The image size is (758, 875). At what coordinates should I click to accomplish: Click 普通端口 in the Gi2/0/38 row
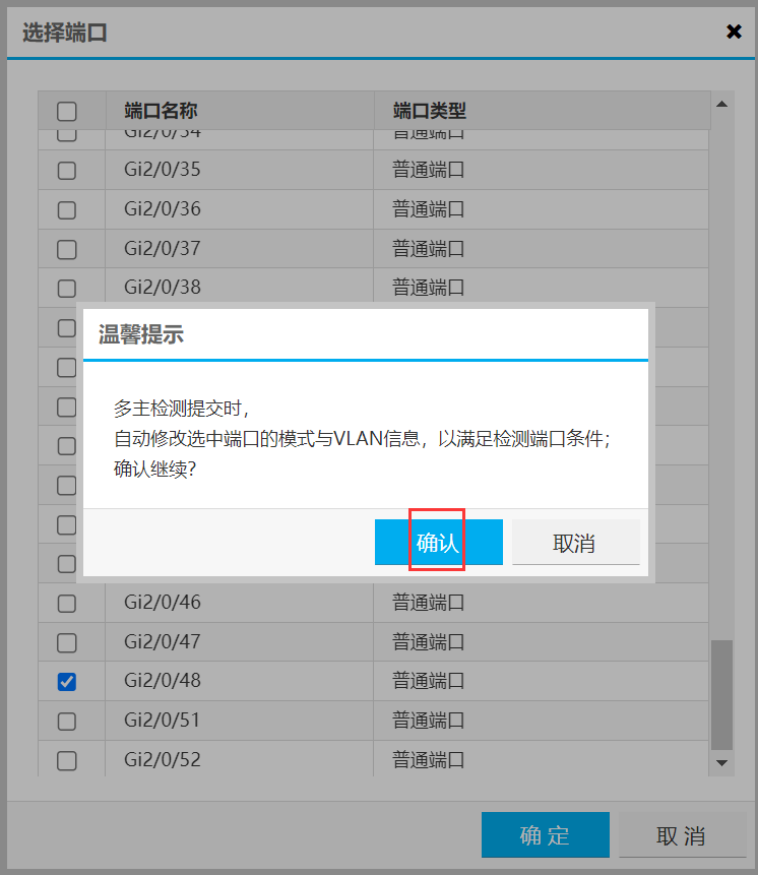coord(428,287)
